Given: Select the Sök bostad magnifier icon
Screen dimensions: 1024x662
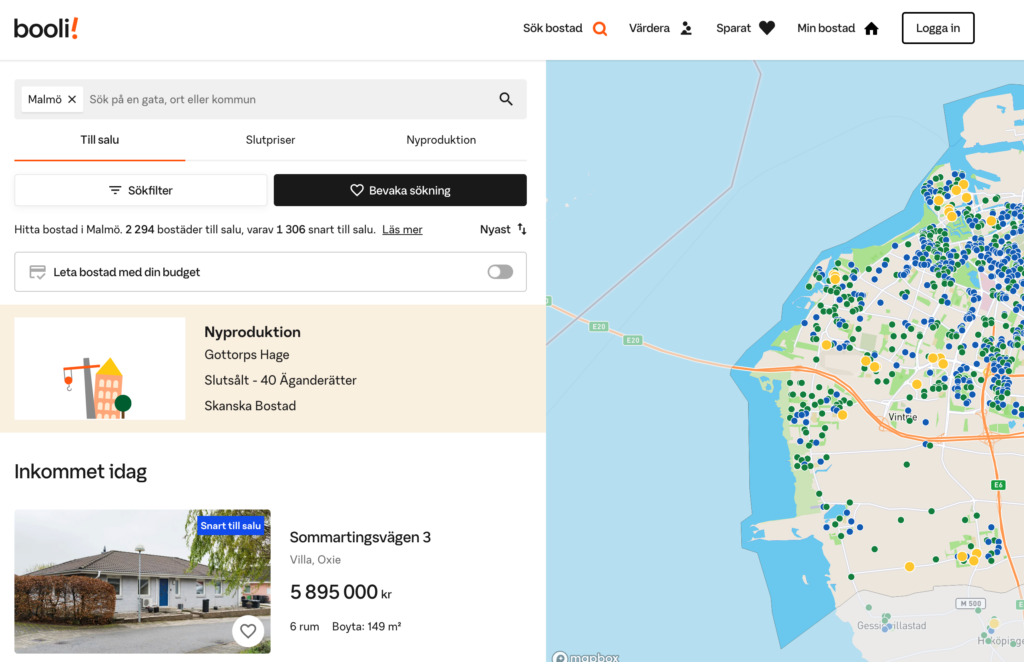Looking at the screenshot, I should click(599, 28).
